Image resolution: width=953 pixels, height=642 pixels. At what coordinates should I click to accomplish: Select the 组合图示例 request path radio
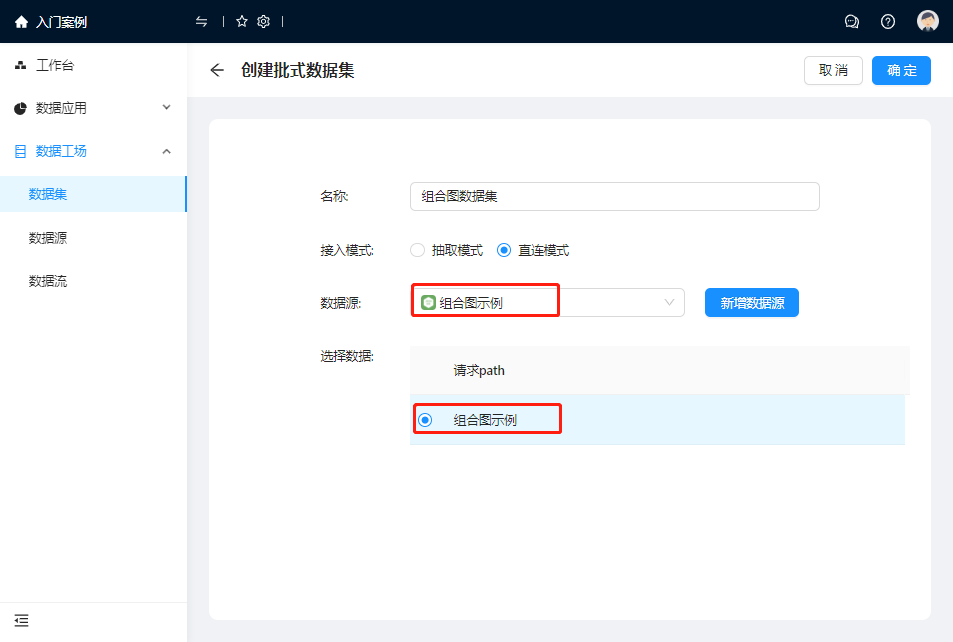coord(425,420)
